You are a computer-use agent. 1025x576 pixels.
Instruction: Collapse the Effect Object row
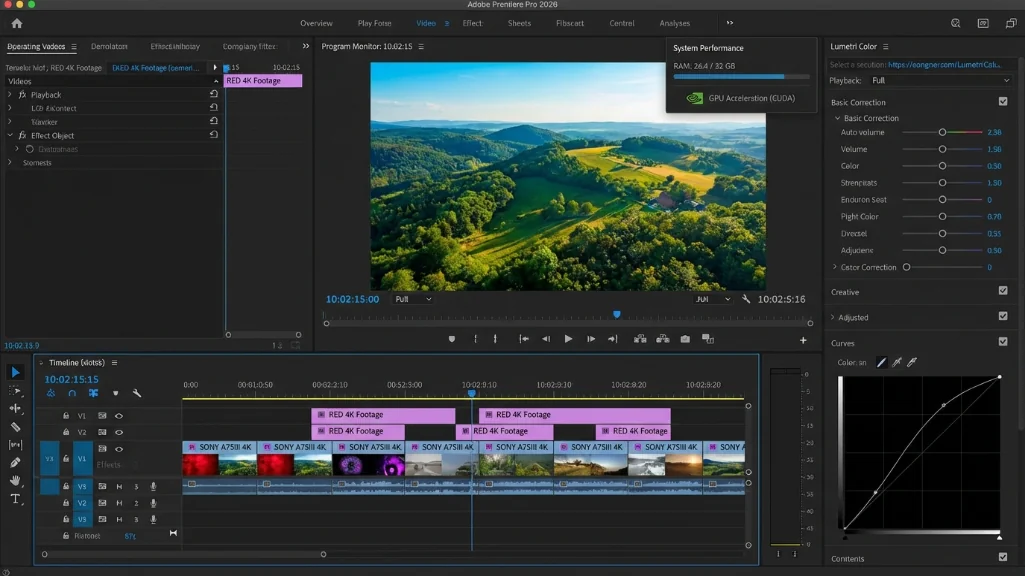(10, 135)
